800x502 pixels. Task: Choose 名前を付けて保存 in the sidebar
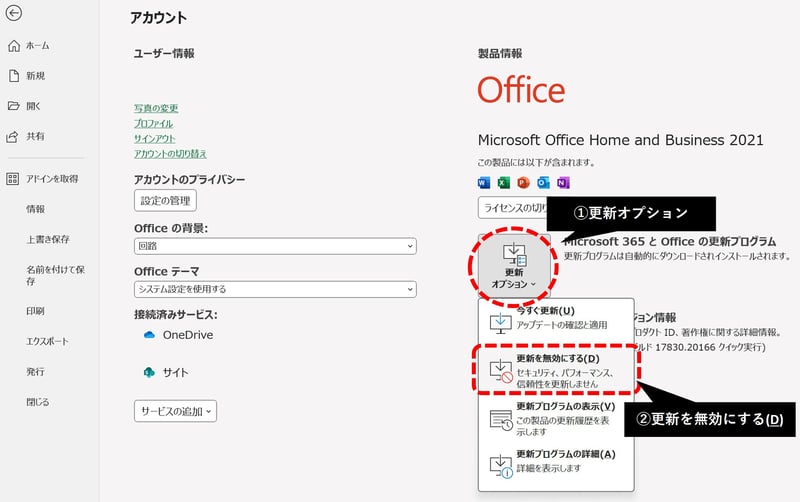(x=55, y=275)
